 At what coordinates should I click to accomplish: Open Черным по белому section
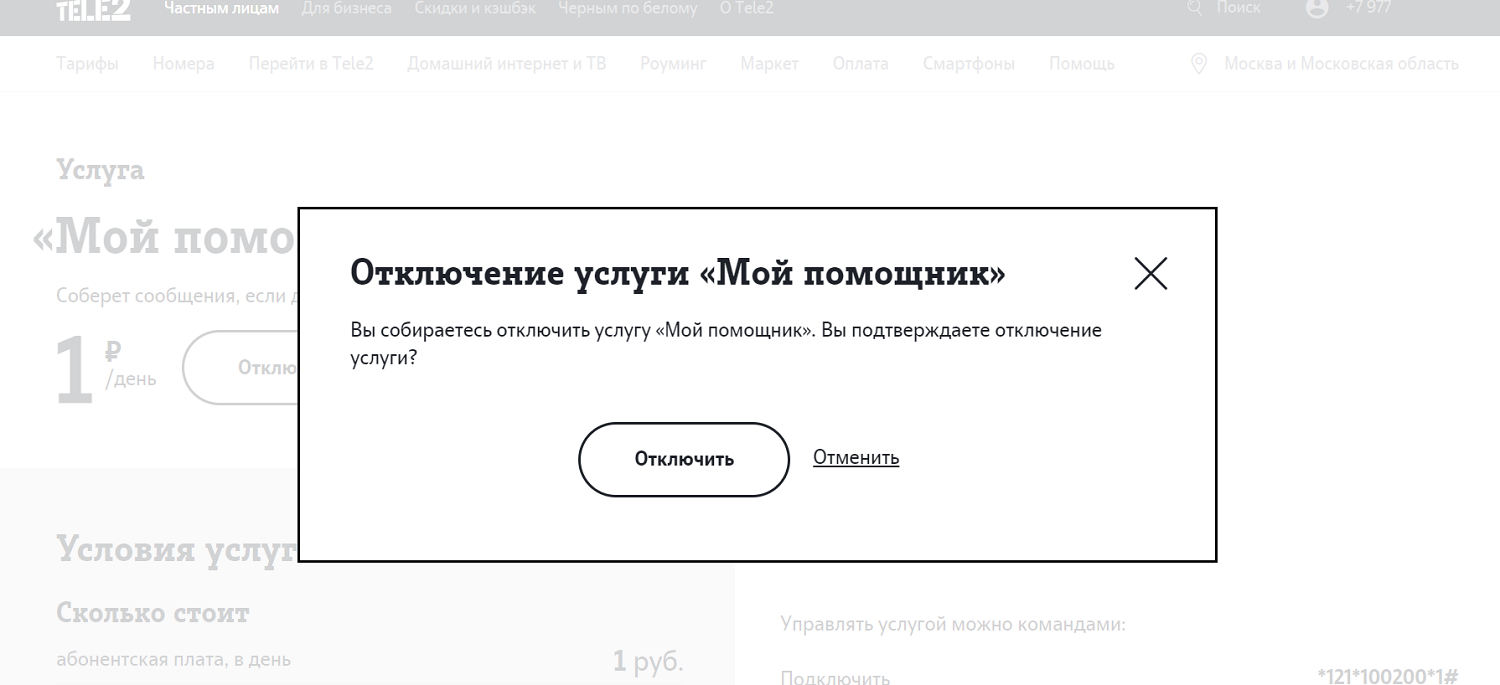coord(628,8)
